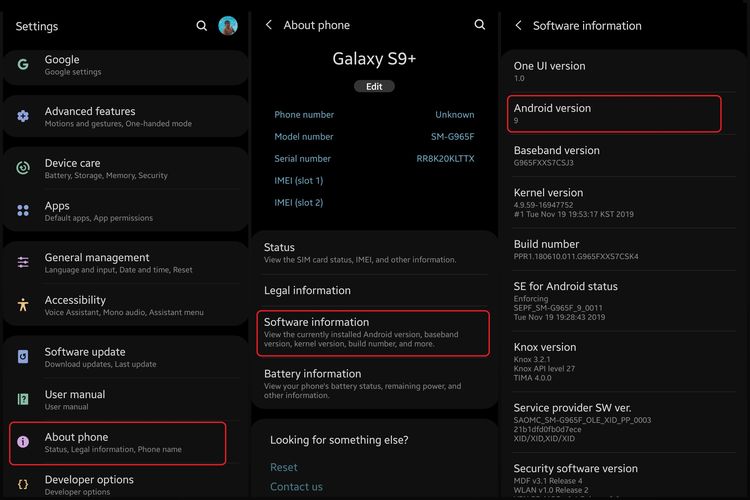The height and width of the screenshot is (500, 750).
Task: Tap the User manual icon
Action: click(23, 399)
